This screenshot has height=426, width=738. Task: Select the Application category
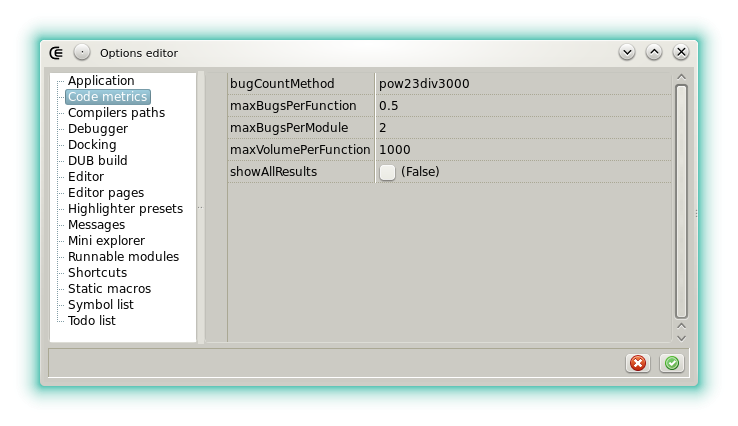[100, 81]
